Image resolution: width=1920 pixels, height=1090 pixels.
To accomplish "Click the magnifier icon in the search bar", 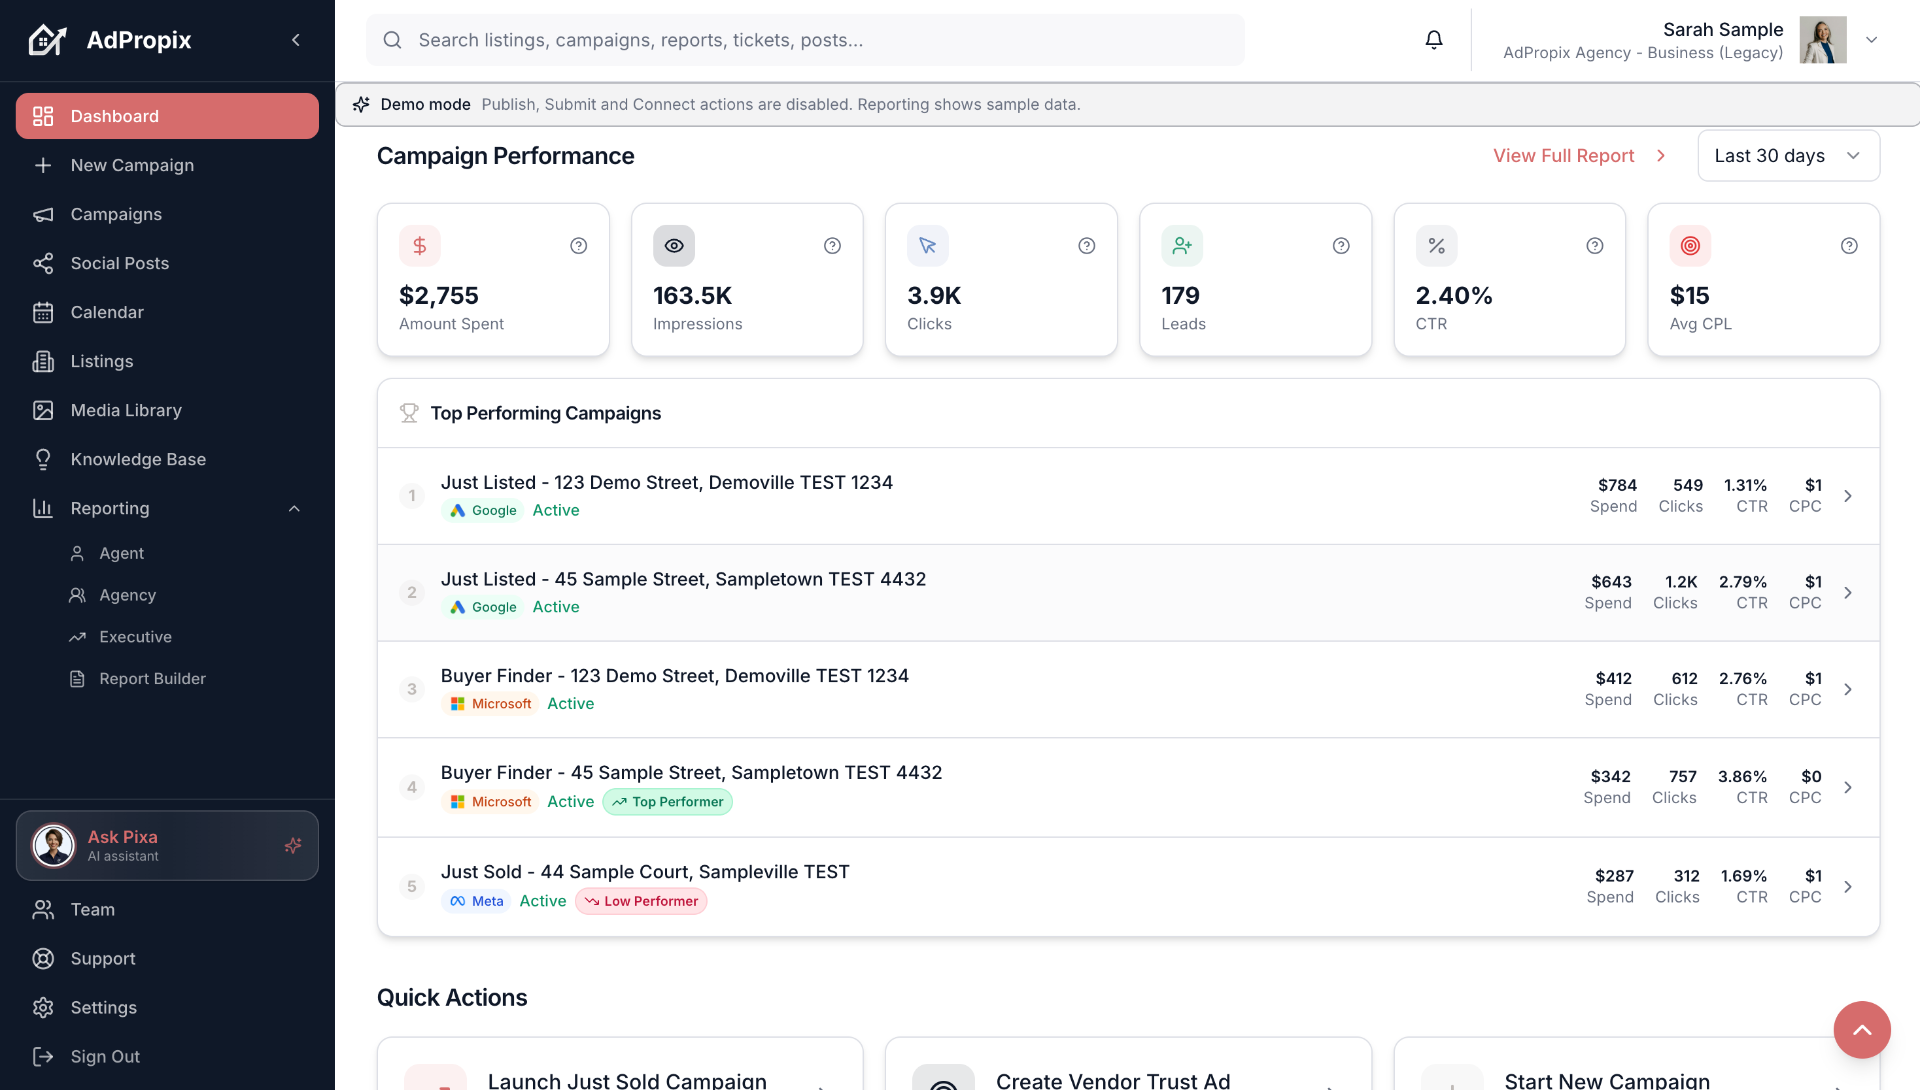I will click(393, 40).
